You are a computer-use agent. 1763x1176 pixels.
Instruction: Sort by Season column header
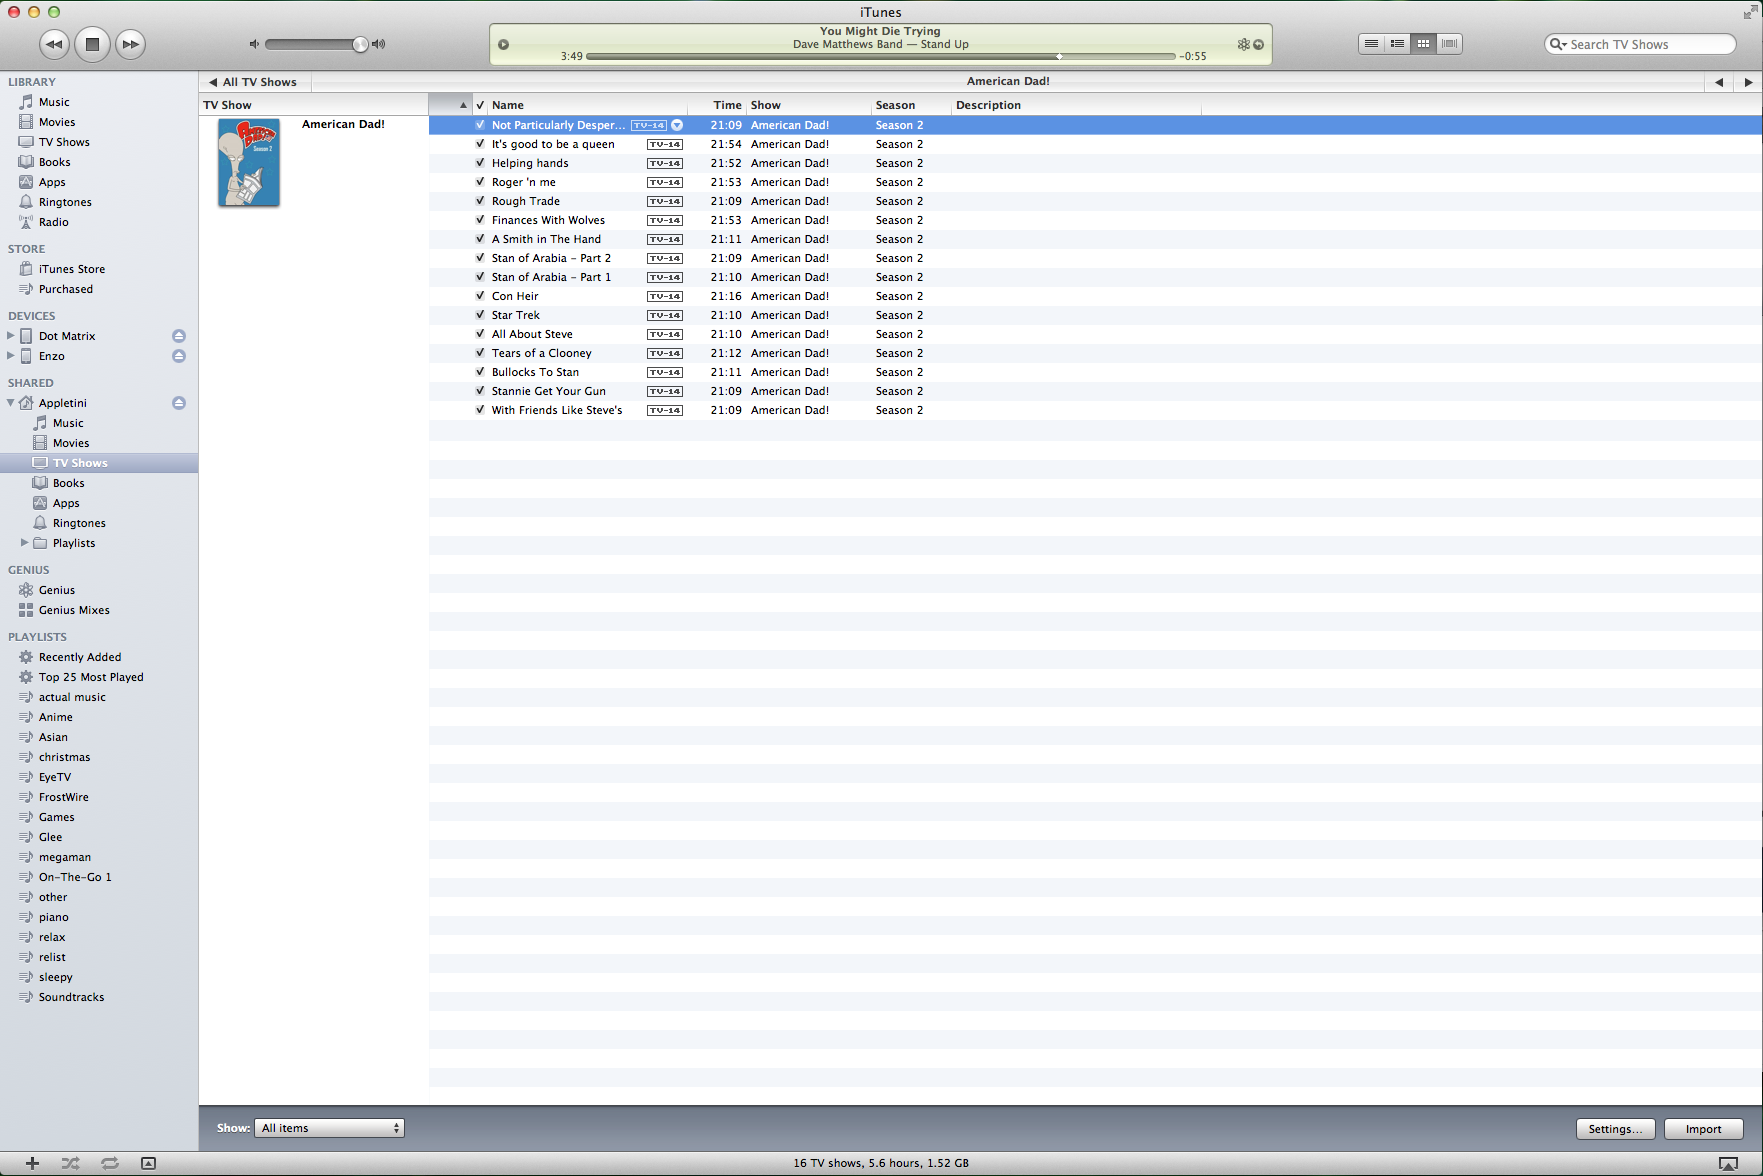(911, 105)
